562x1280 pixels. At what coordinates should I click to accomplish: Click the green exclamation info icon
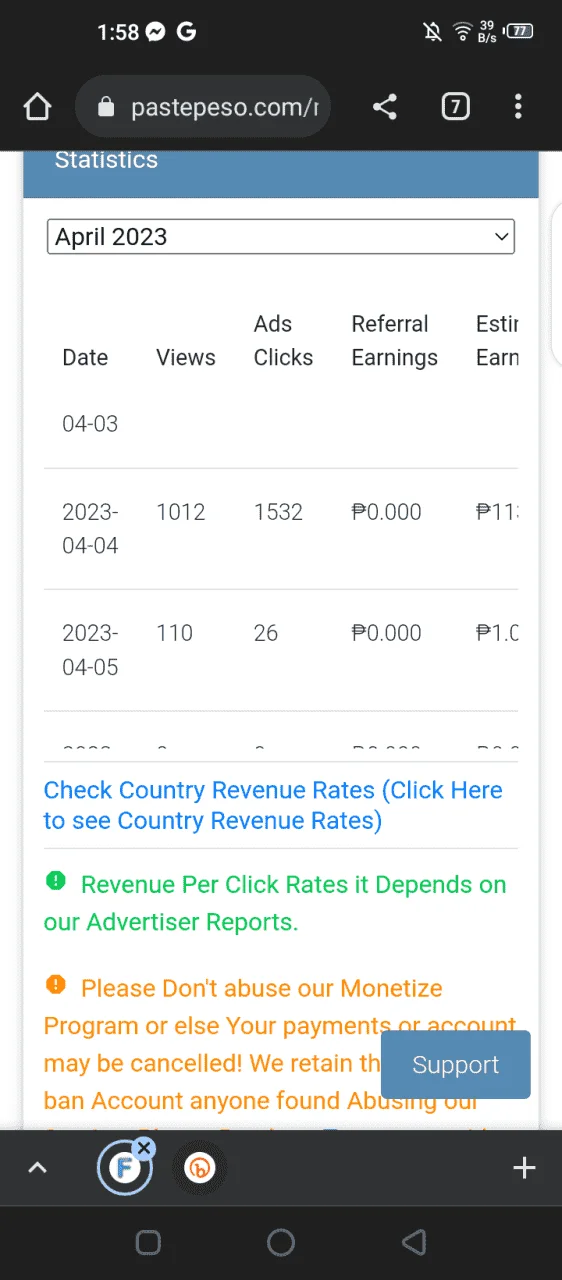click(55, 881)
